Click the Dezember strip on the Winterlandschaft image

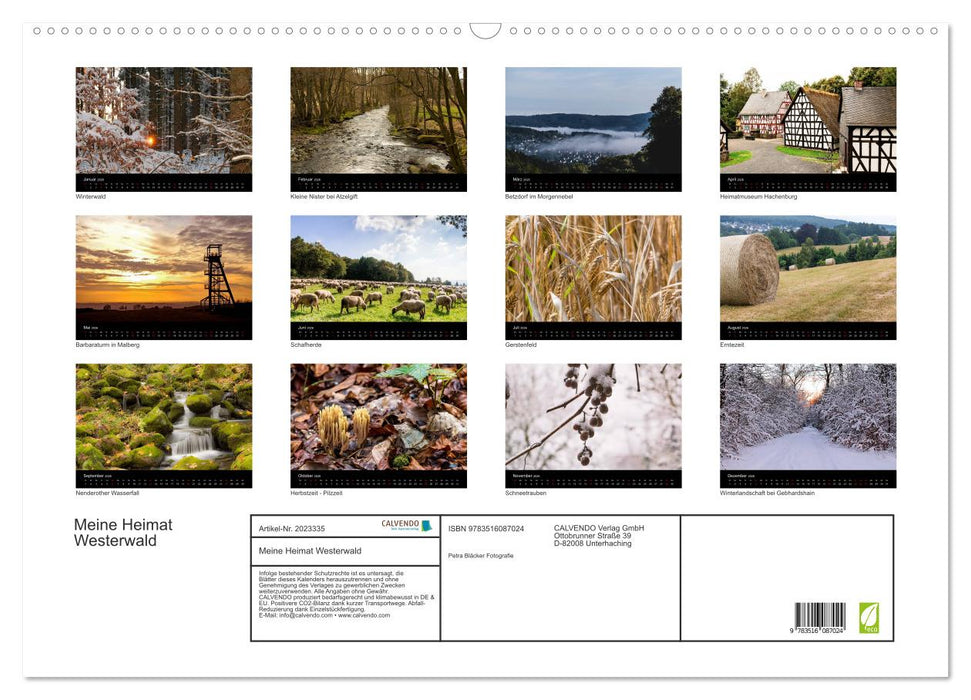pyautogui.click(x=807, y=477)
